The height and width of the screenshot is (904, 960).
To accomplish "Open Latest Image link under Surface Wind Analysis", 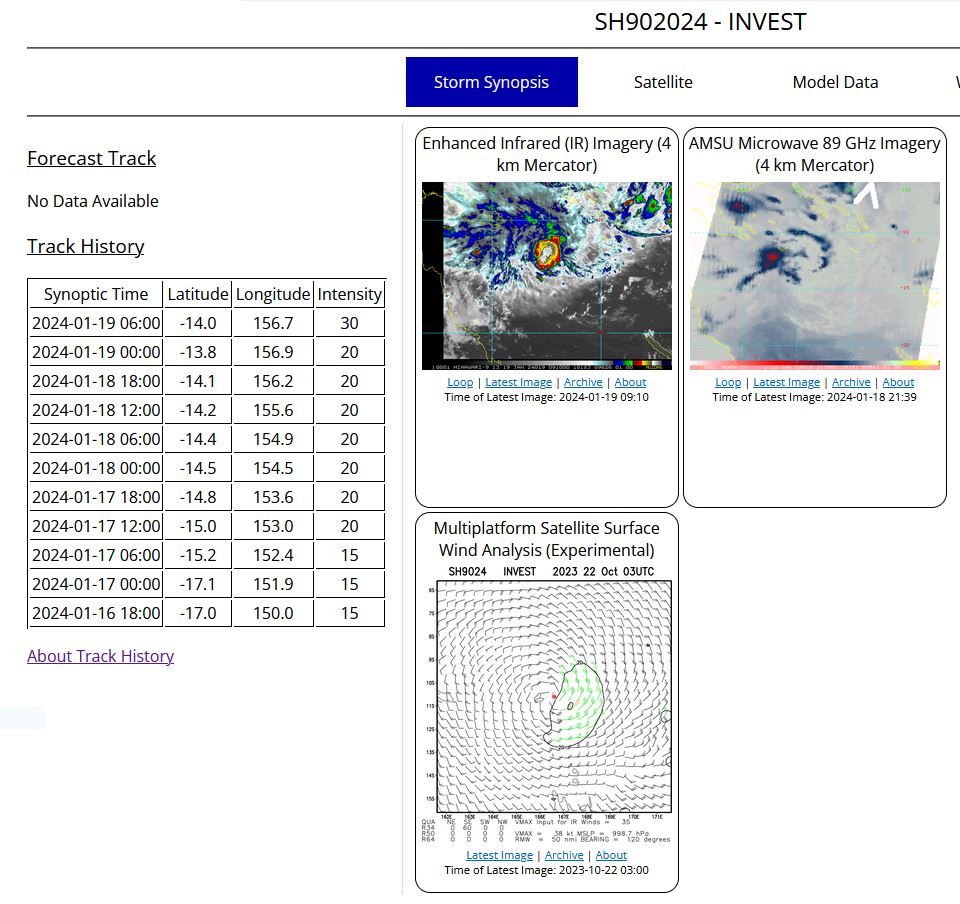I will [500, 855].
